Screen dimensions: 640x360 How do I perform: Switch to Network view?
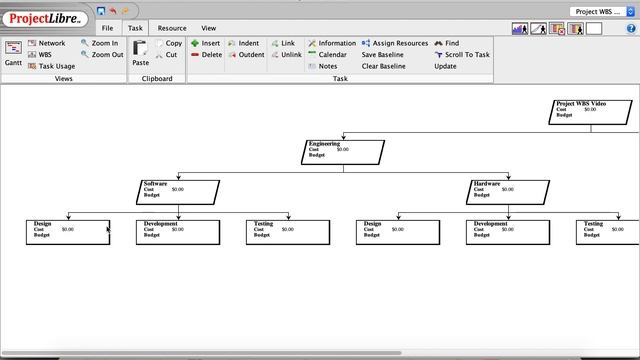pos(47,43)
